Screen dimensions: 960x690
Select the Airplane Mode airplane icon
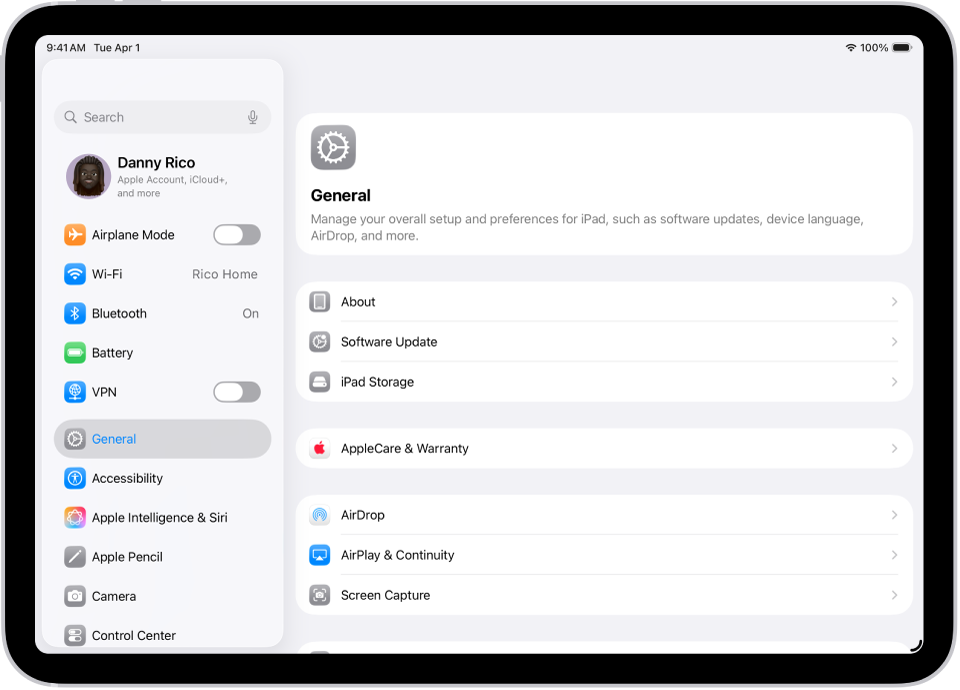(x=75, y=234)
